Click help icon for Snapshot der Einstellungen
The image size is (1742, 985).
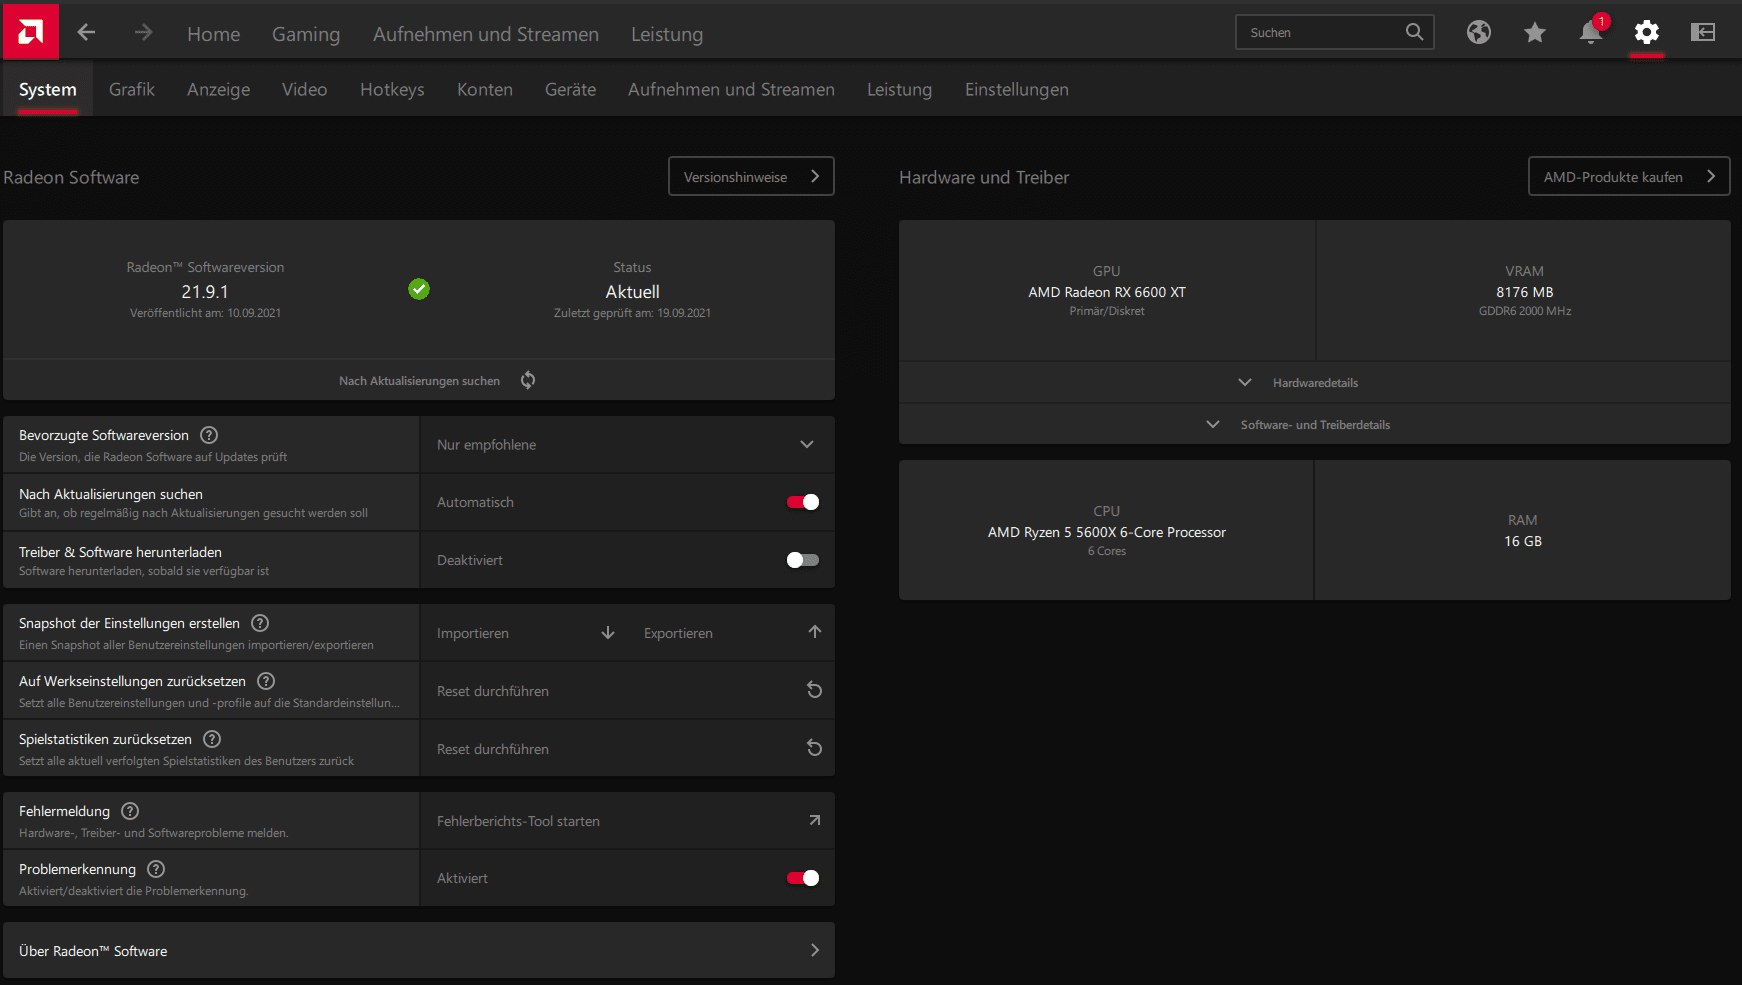pyautogui.click(x=260, y=623)
